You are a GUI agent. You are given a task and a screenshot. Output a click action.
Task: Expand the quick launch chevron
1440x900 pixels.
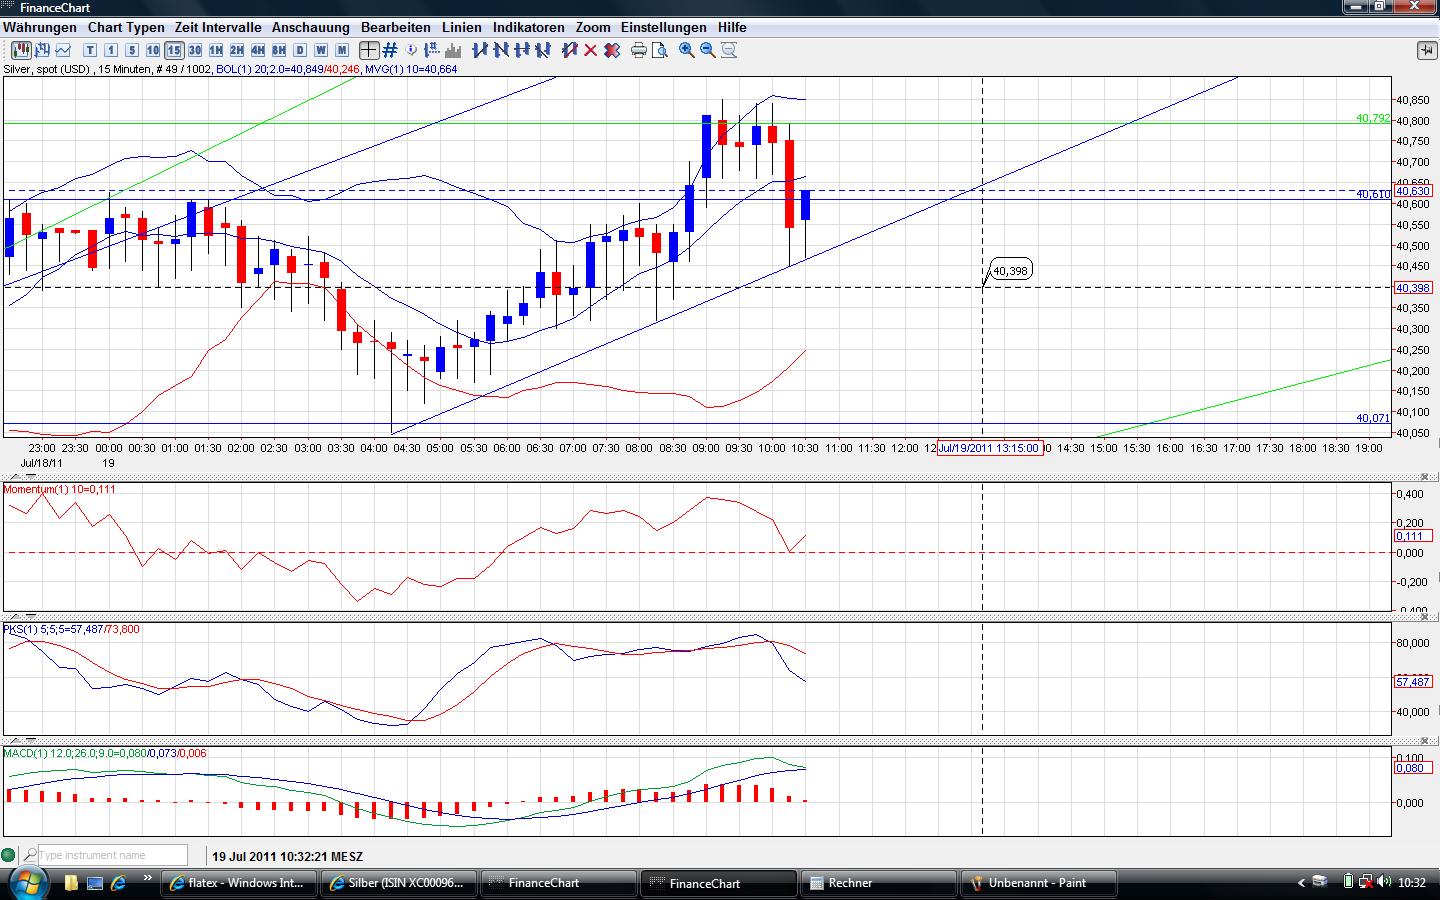pyautogui.click(x=148, y=879)
